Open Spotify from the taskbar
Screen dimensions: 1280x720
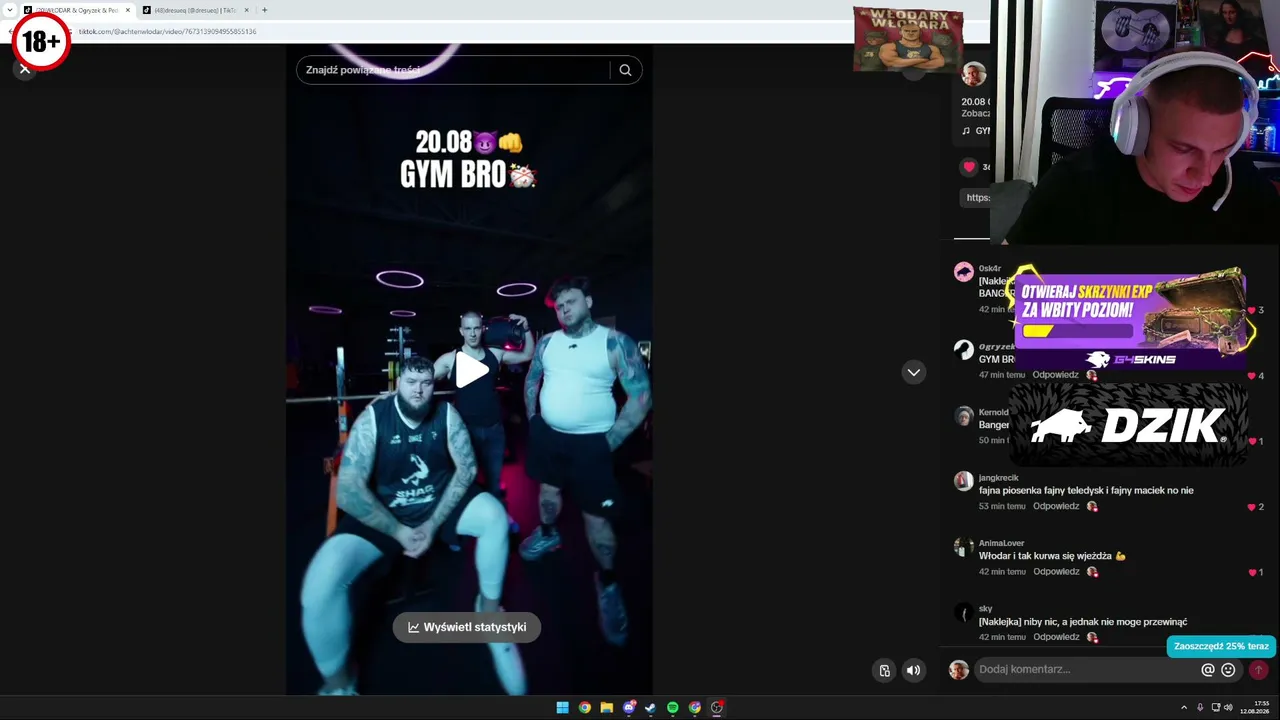(x=672, y=708)
